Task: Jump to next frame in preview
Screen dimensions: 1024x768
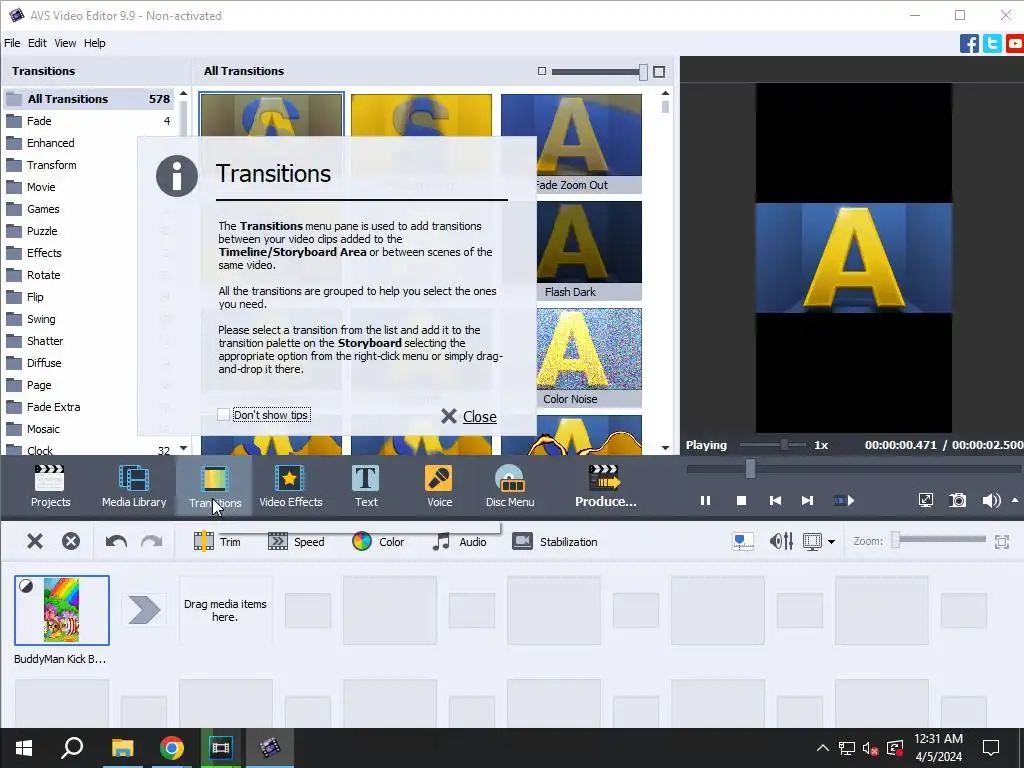Action: click(807, 500)
